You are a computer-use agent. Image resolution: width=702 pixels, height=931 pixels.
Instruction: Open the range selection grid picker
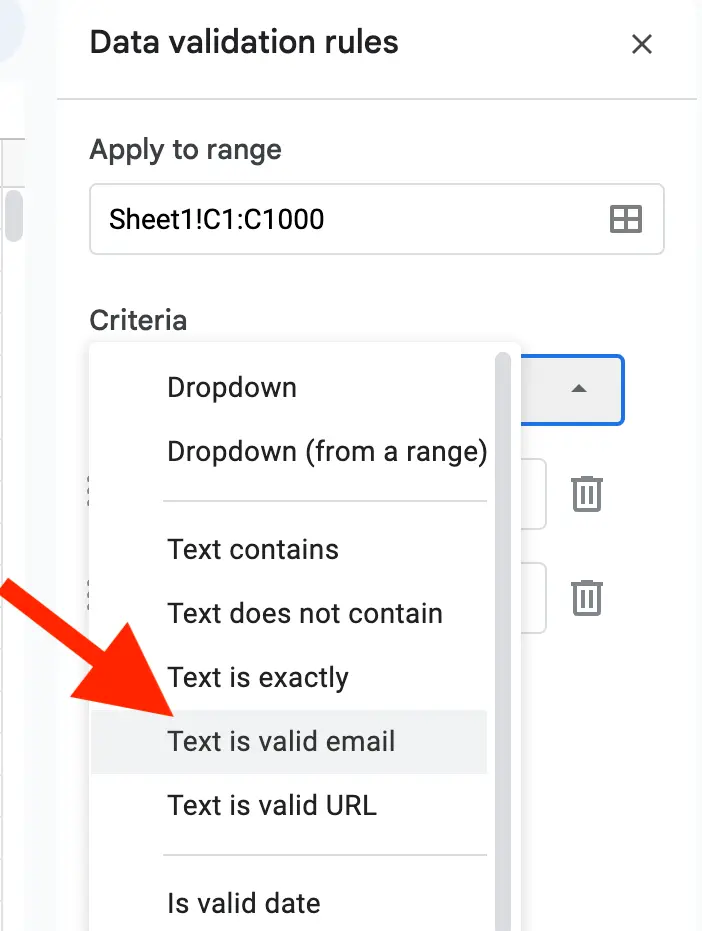pos(625,219)
